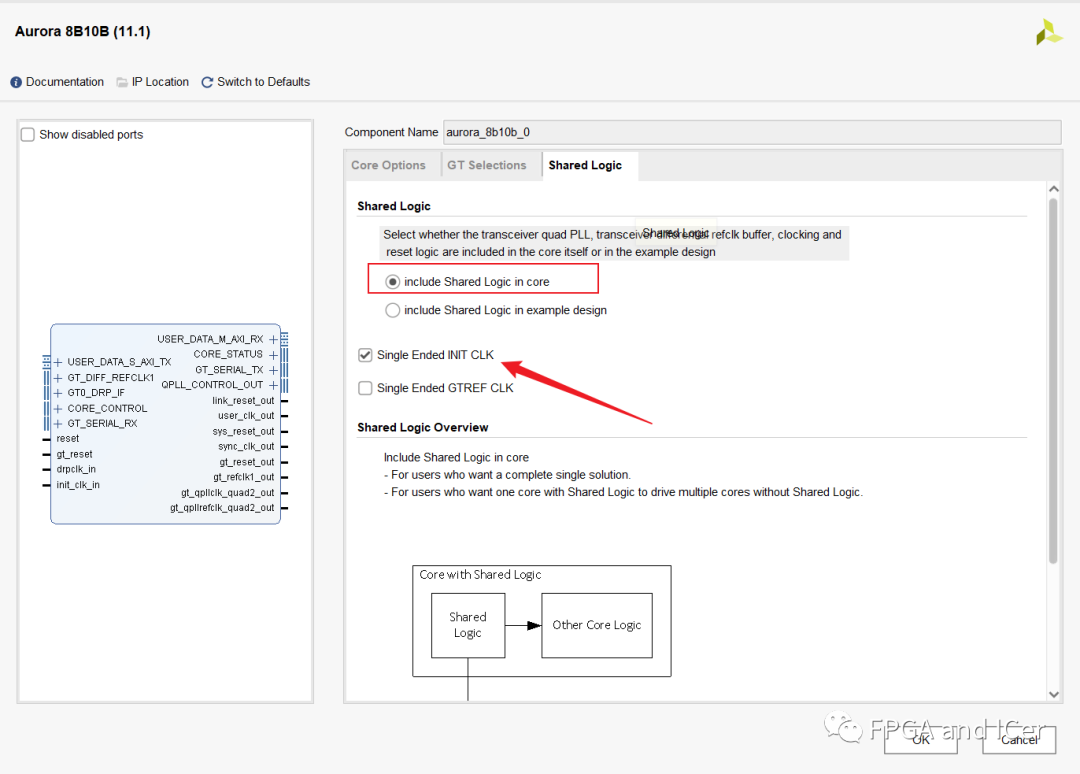
Task: Click Switch to Defaults
Action: (264, 82)
